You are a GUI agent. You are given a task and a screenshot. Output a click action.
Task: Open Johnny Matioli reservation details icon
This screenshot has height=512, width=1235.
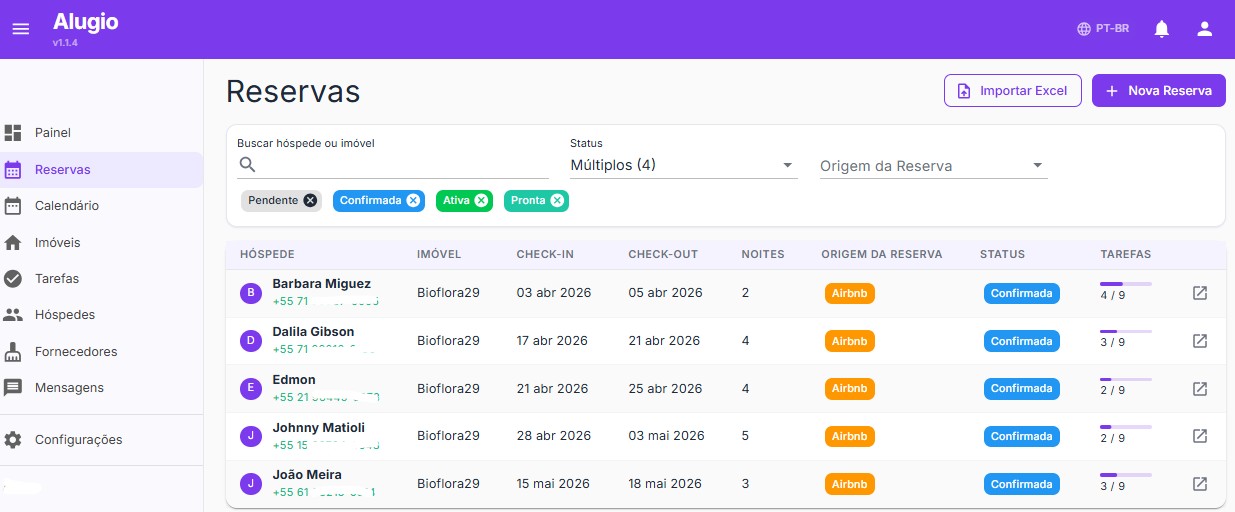(1200, 436)
